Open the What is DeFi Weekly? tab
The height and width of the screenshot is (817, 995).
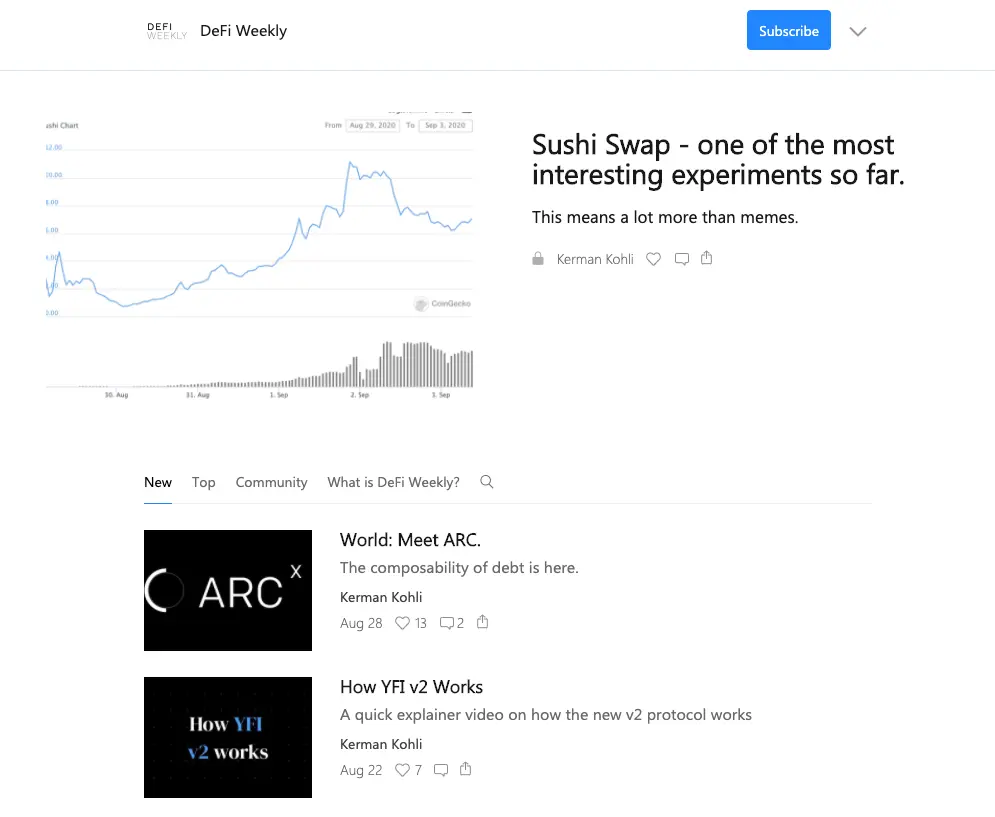[393, 482]
